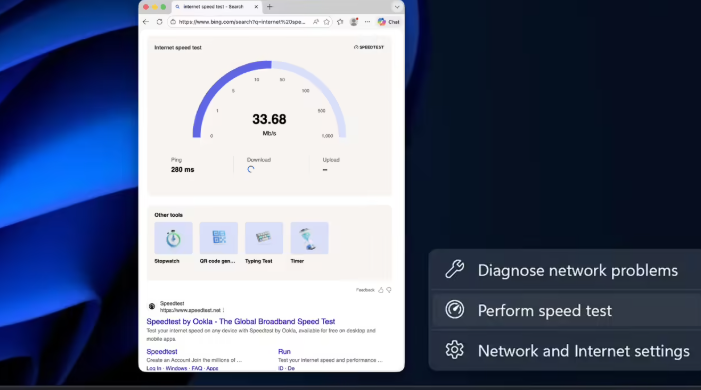701x390 pixels.
Task: Open 'Speedtest by Ookla' search result link
Action: coord(241,321)
